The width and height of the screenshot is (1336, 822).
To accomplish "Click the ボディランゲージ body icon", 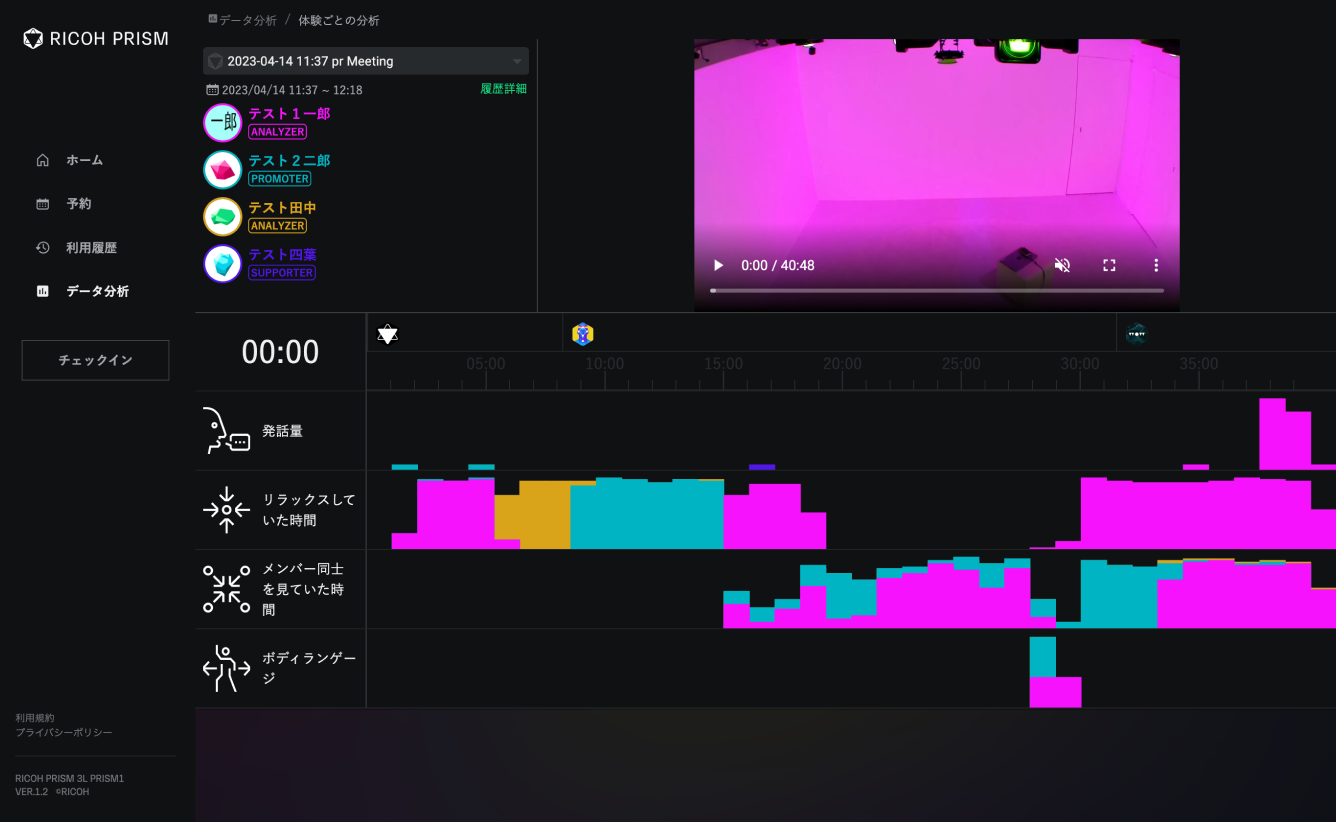I will pos(226,669).
